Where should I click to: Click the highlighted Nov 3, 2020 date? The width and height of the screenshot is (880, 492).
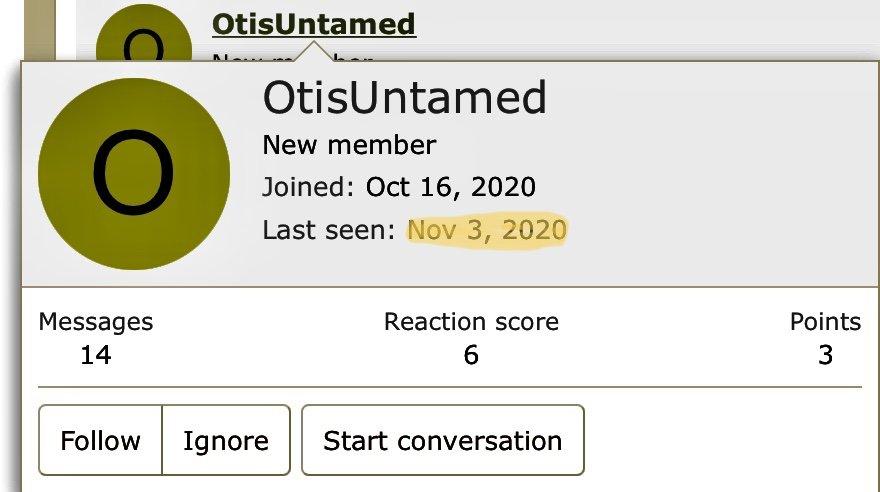click(487, 230)
